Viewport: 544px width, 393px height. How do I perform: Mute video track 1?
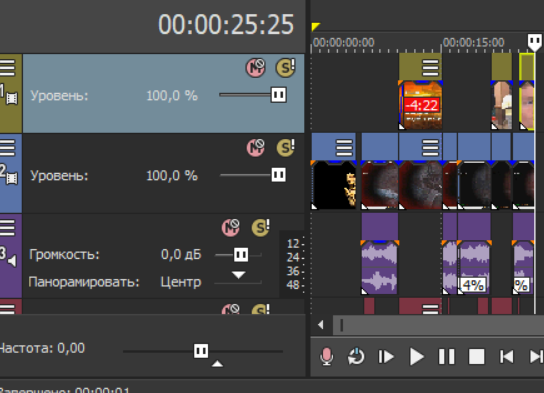click(256, 67)
